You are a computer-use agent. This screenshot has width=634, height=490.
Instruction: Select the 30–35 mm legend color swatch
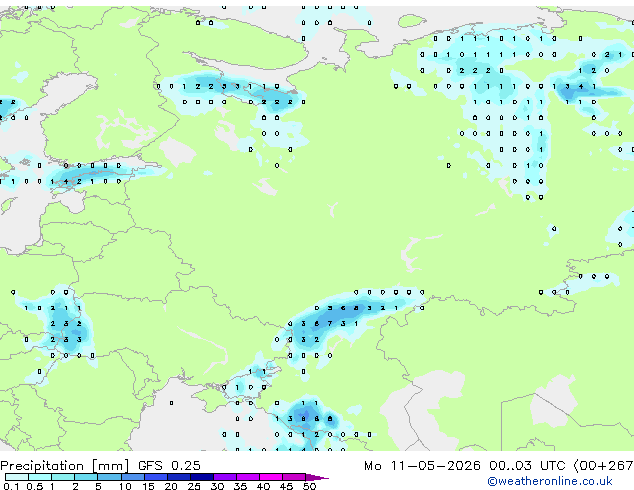pos(225,477)
